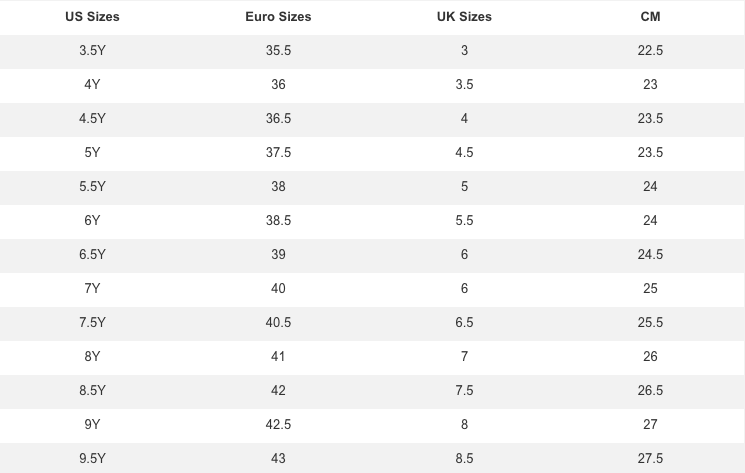
Task: Select the 40.5 Euro size value
Action: point(278,322)
